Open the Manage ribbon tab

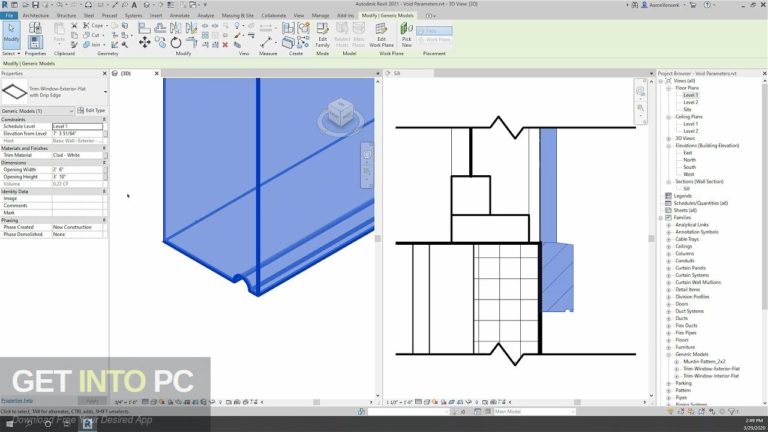320,16
